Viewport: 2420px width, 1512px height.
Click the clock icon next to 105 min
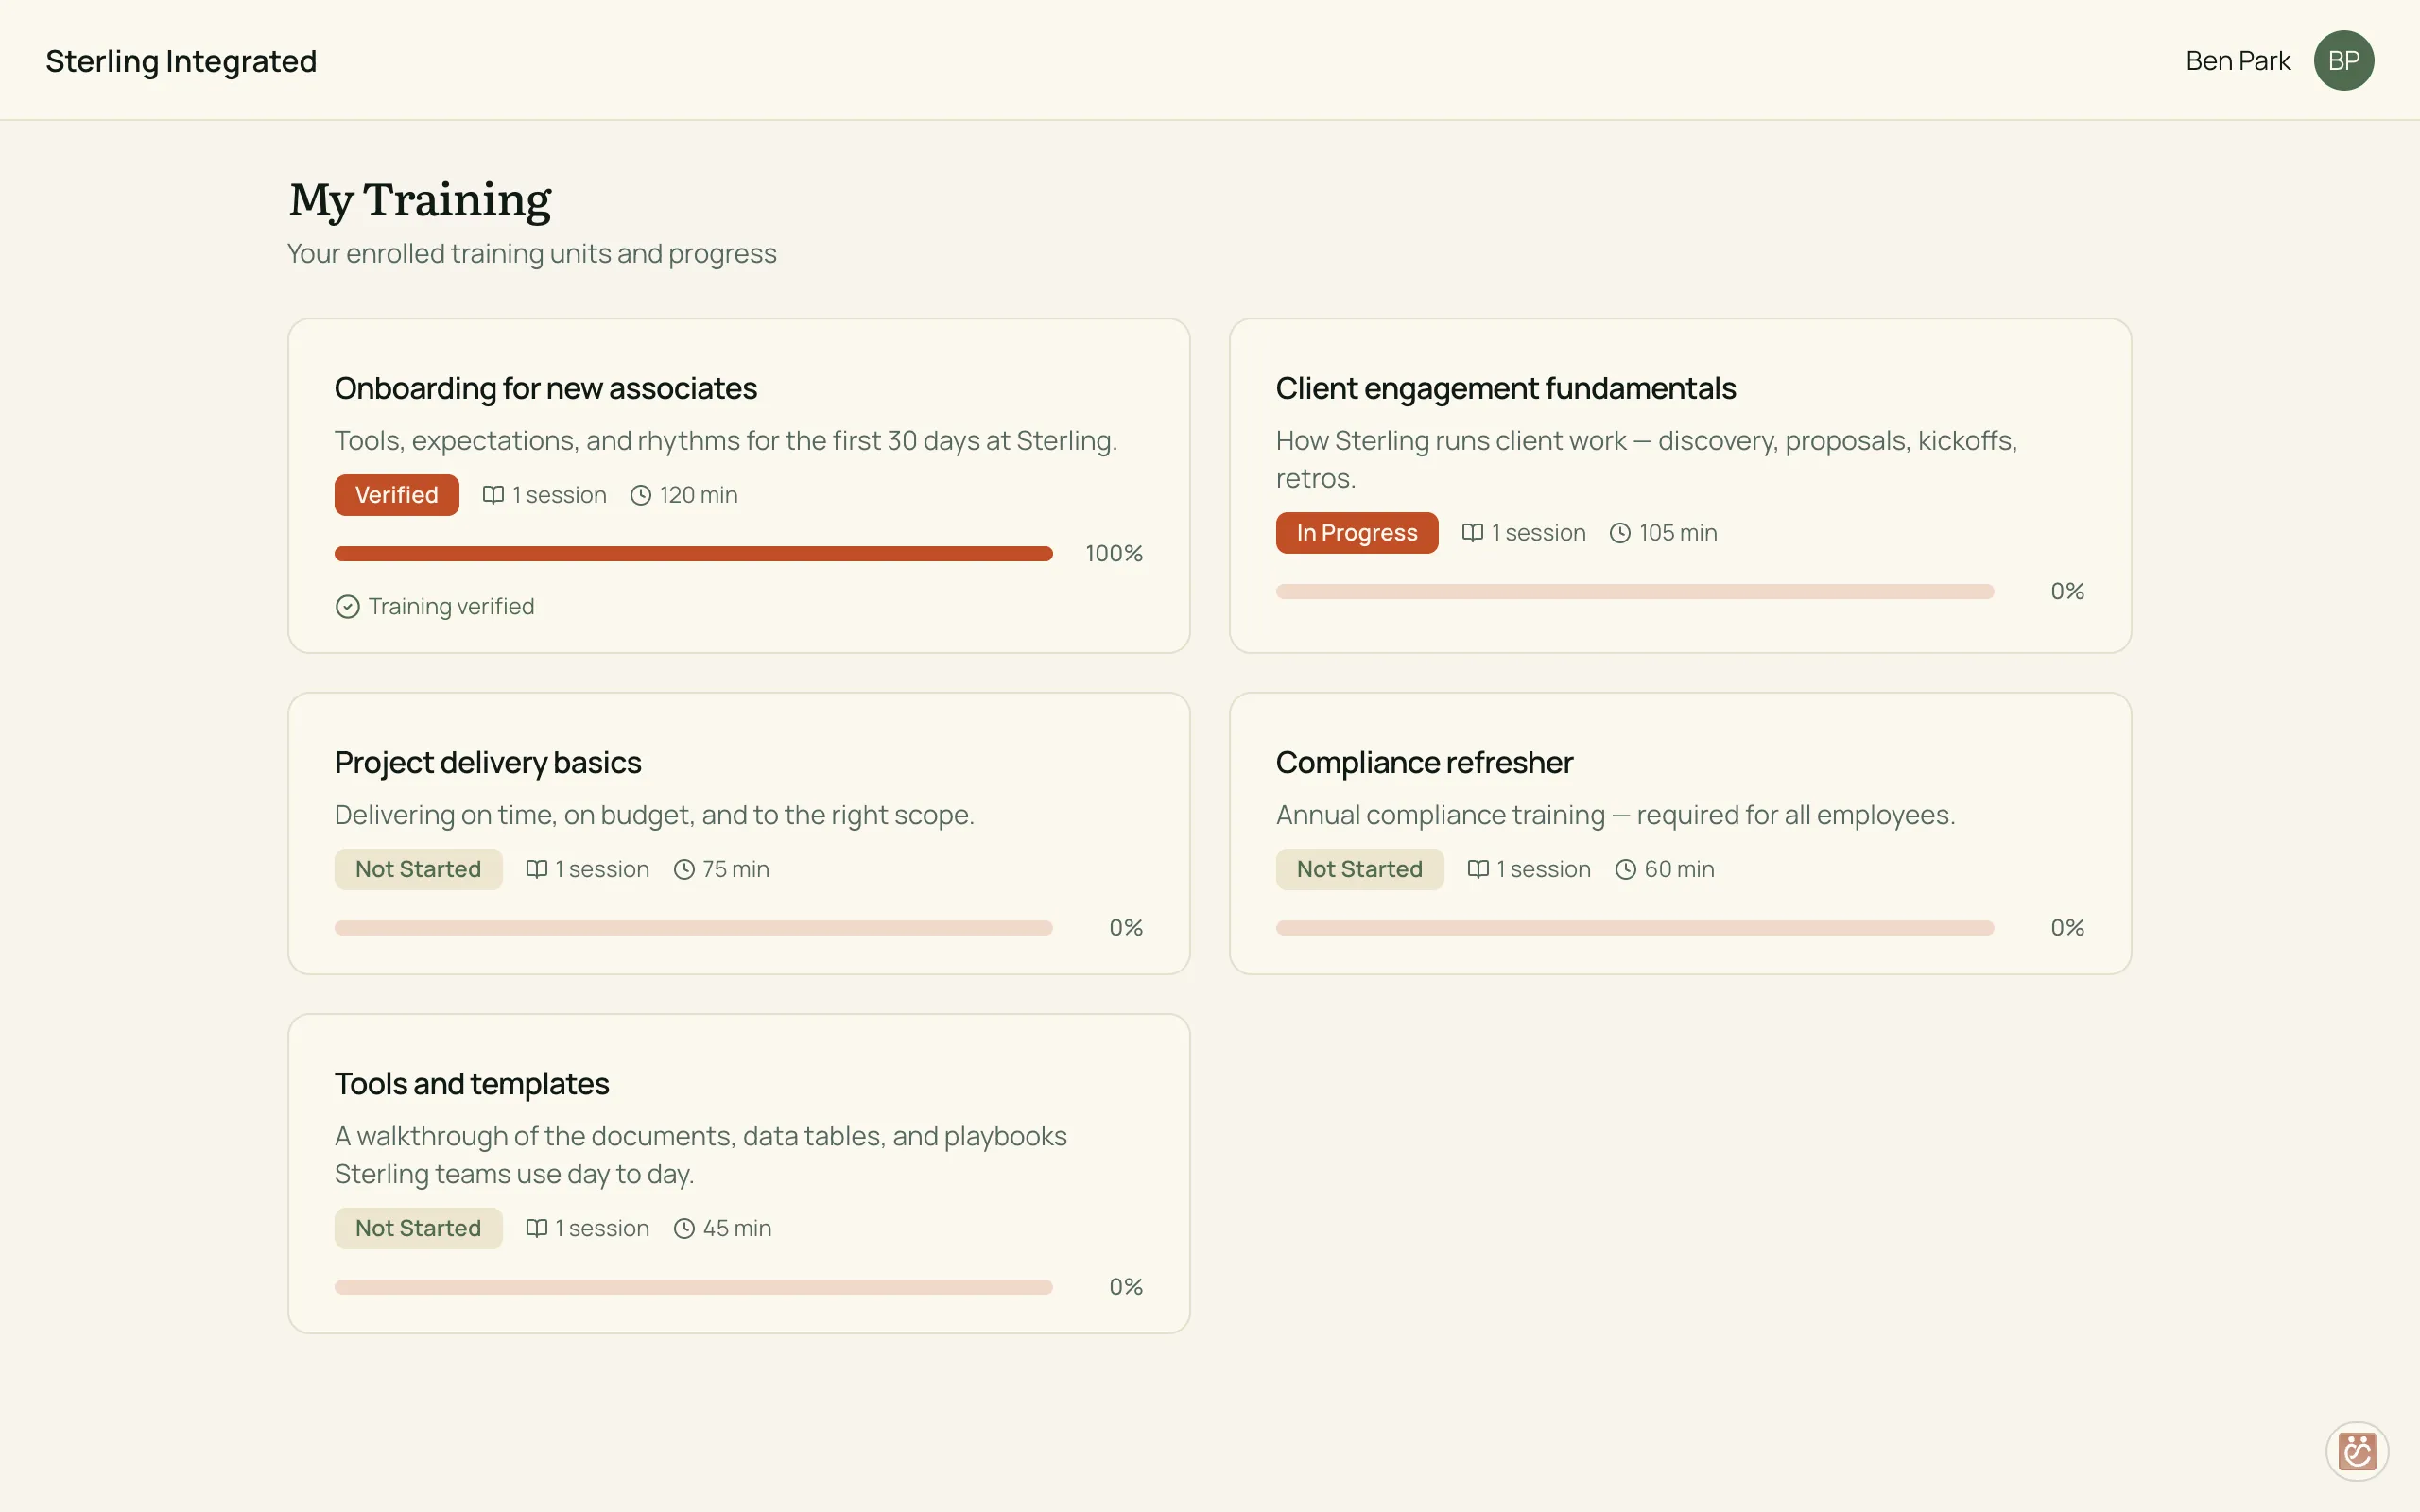(x=1620, y=533)
